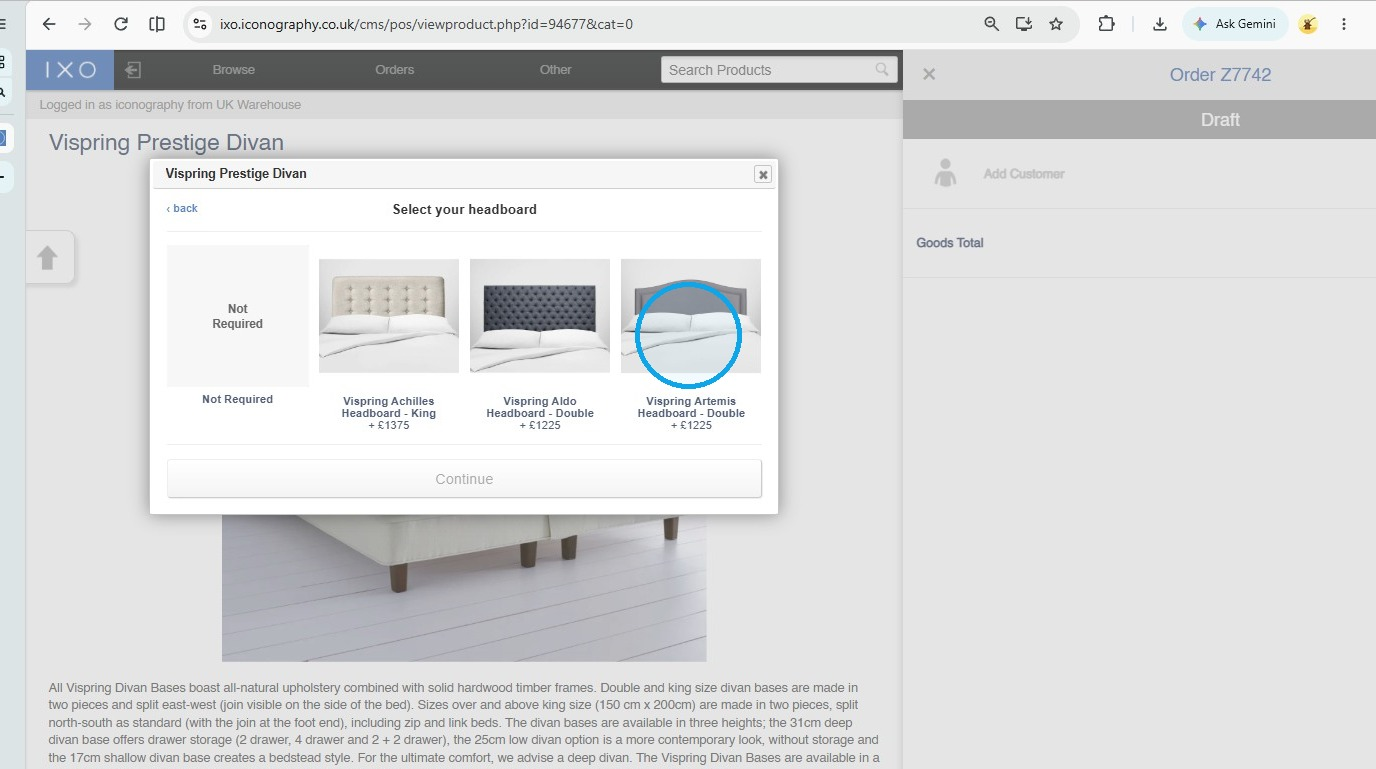Select the Not Required headboard tile
Screen dimensions: 1376x769
(238, 316)
